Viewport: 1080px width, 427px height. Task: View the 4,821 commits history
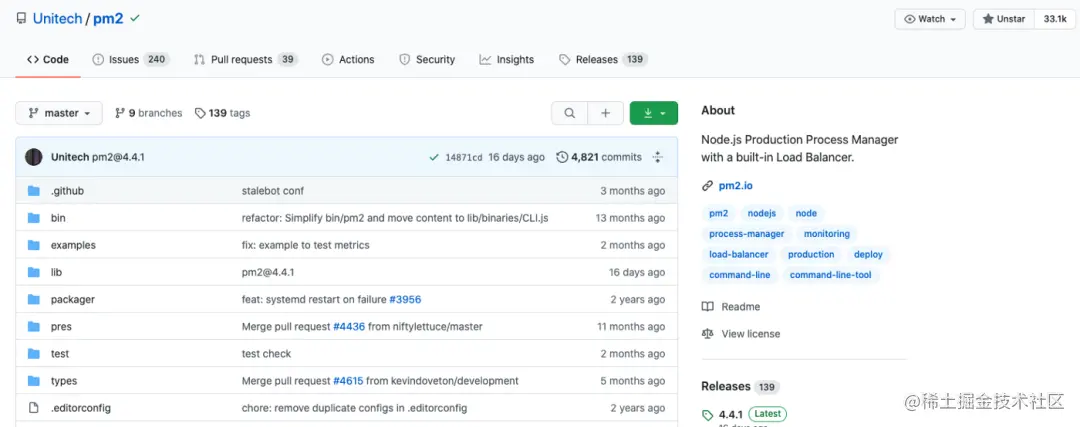599,157
